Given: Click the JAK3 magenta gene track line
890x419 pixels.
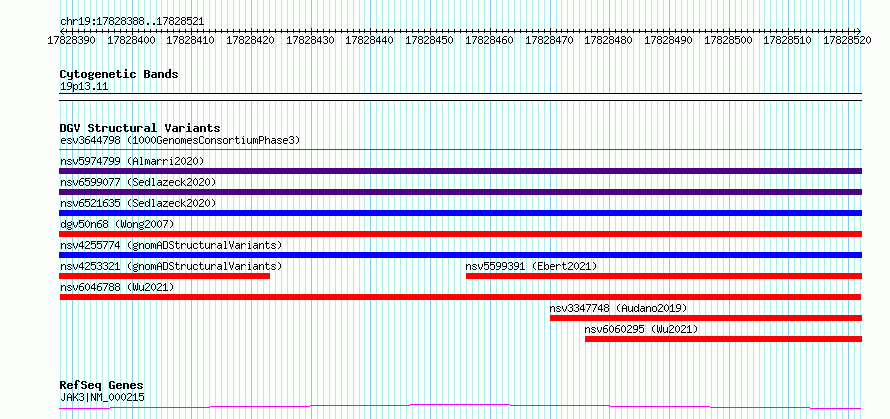Looking at the screenshot, I should tap(460, 407).
